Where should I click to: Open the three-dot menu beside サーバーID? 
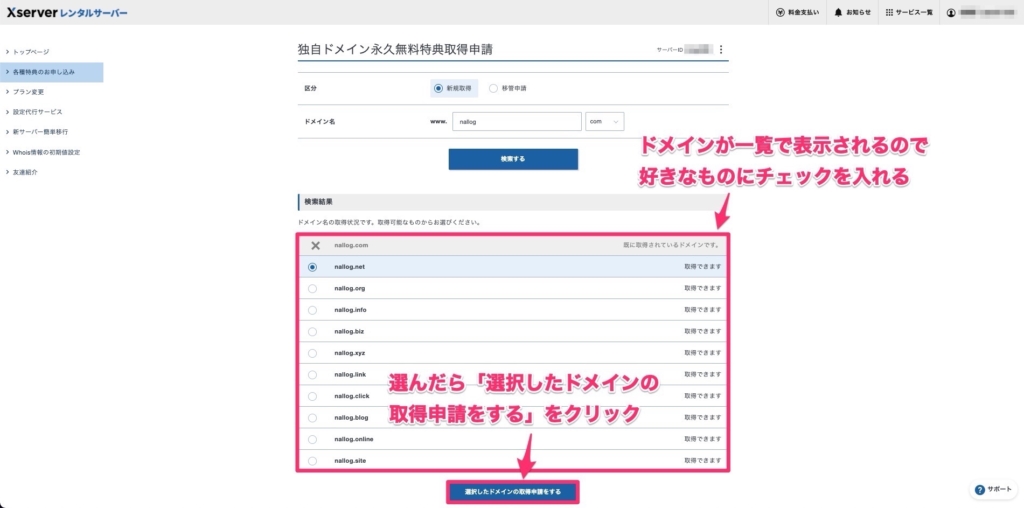721,49
